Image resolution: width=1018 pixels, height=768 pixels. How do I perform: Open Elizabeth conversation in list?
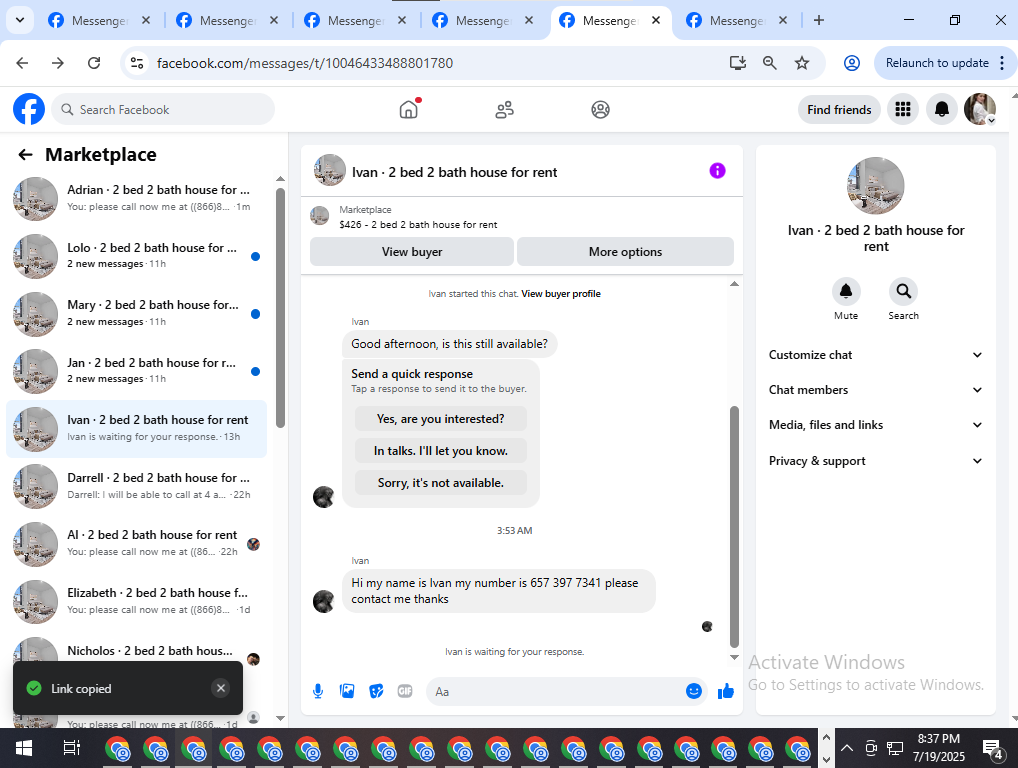pos(136,601)
